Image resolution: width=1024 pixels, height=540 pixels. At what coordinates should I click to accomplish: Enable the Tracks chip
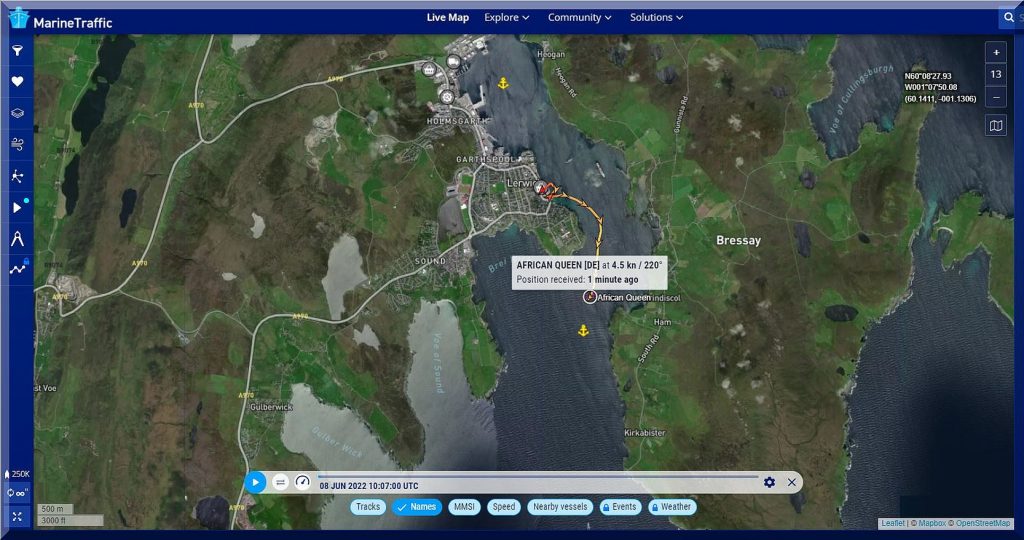[368, 507]
